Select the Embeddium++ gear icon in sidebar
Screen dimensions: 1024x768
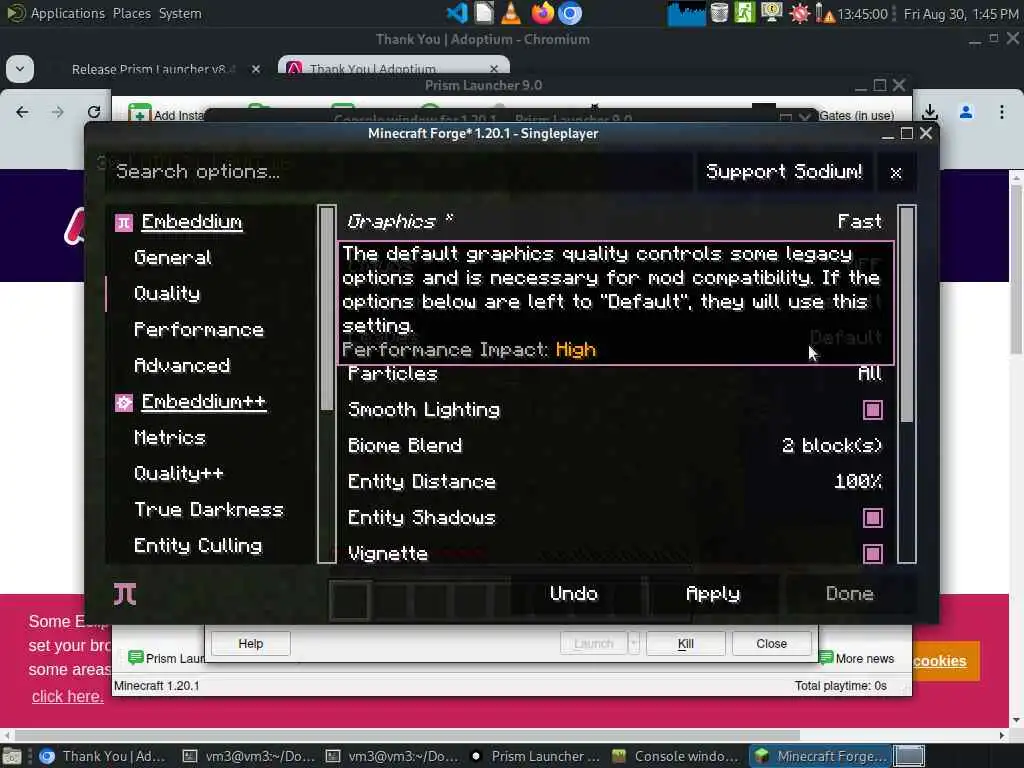(x=123, y=402)
